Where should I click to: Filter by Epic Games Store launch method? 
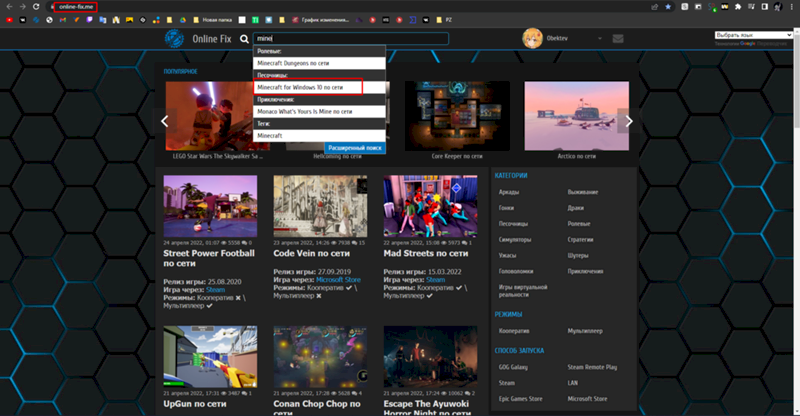pyautogui.click(x=520, y=399)
